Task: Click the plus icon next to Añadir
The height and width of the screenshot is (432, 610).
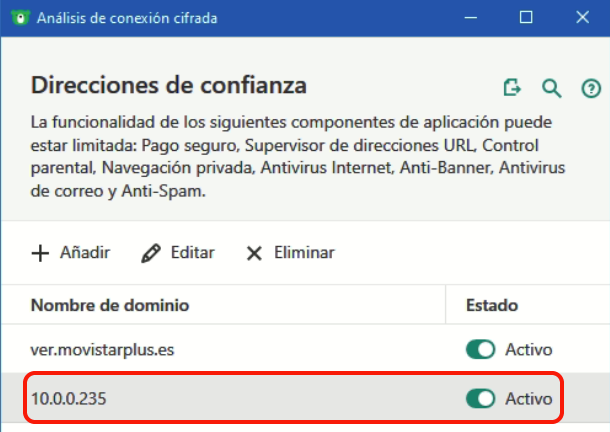Action: [x=40, y=253]
